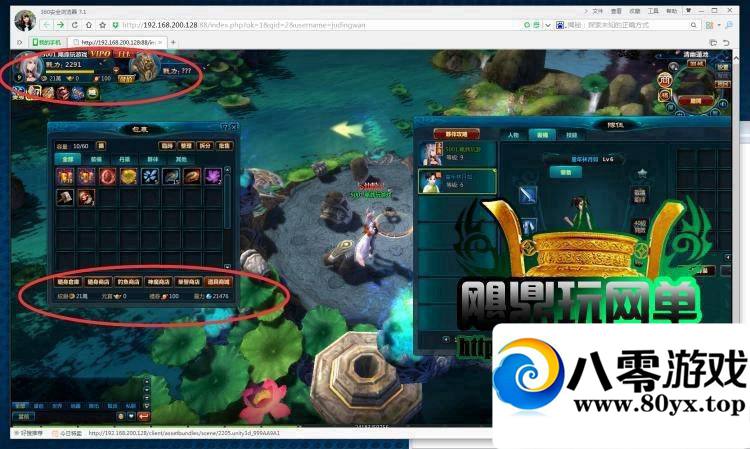Click the browser user avatar picture
This screenshot has width=750, height=449.
pyautogui.click(x=25, y=21)
